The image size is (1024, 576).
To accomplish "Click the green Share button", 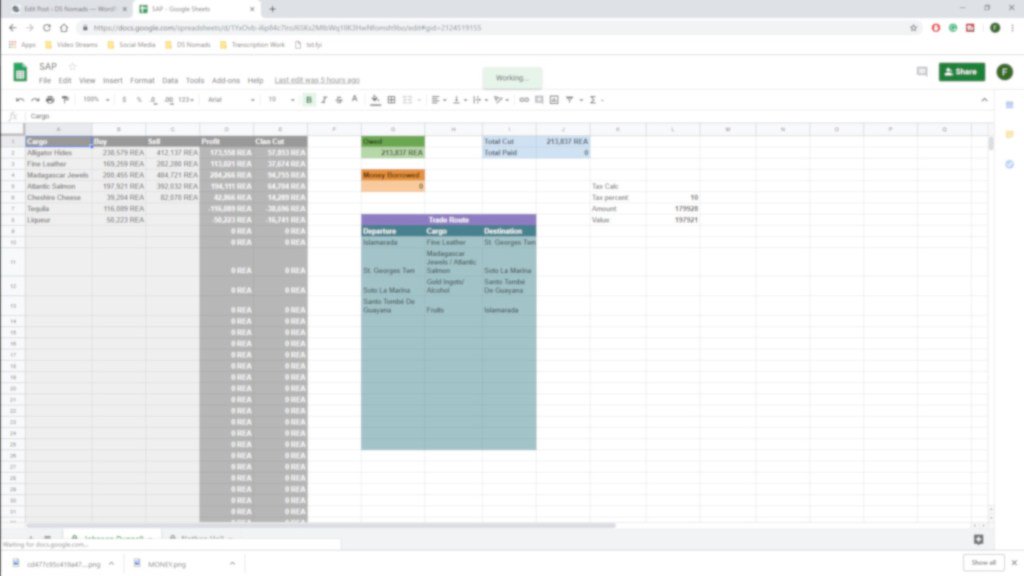I will (x=961, y=72).
